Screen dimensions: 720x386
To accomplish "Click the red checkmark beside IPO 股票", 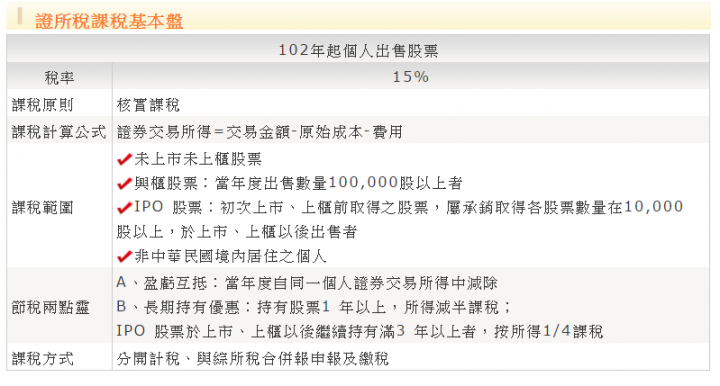I will [x=124, y=208].
